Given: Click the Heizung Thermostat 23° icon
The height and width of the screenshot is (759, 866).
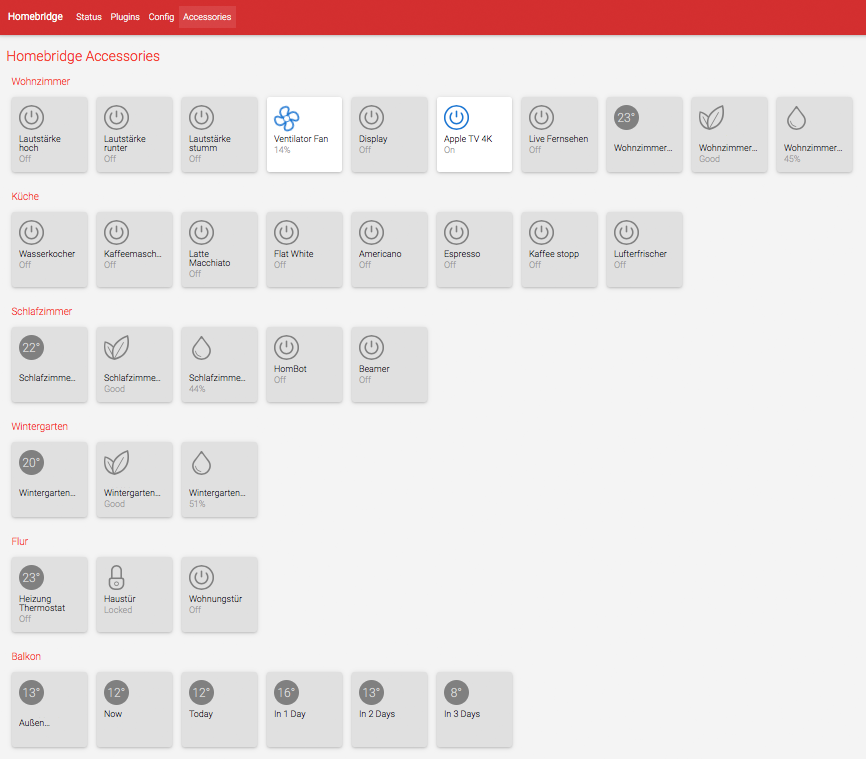Looking at the screenshot, I should (x=32, y=577).
